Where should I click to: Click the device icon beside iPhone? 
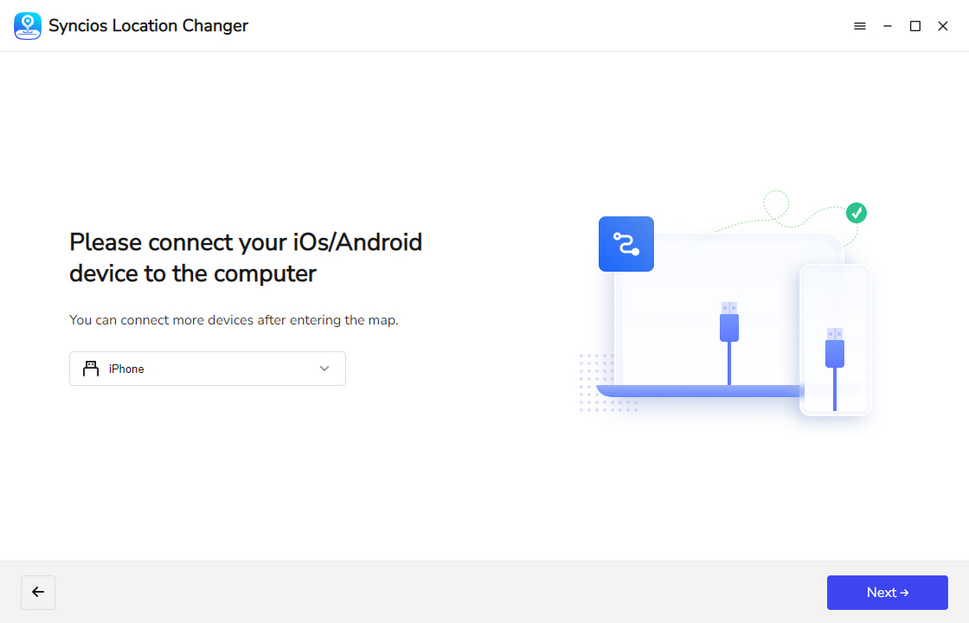coord(91,369)
